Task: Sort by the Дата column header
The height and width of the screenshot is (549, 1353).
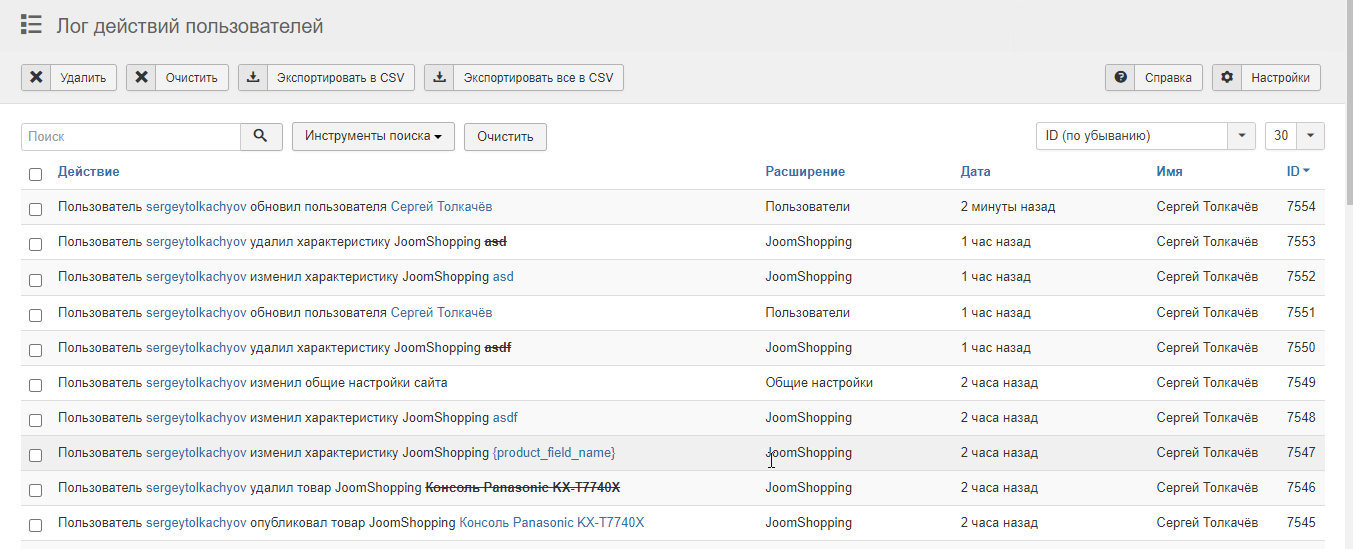Action: [976, 171]
